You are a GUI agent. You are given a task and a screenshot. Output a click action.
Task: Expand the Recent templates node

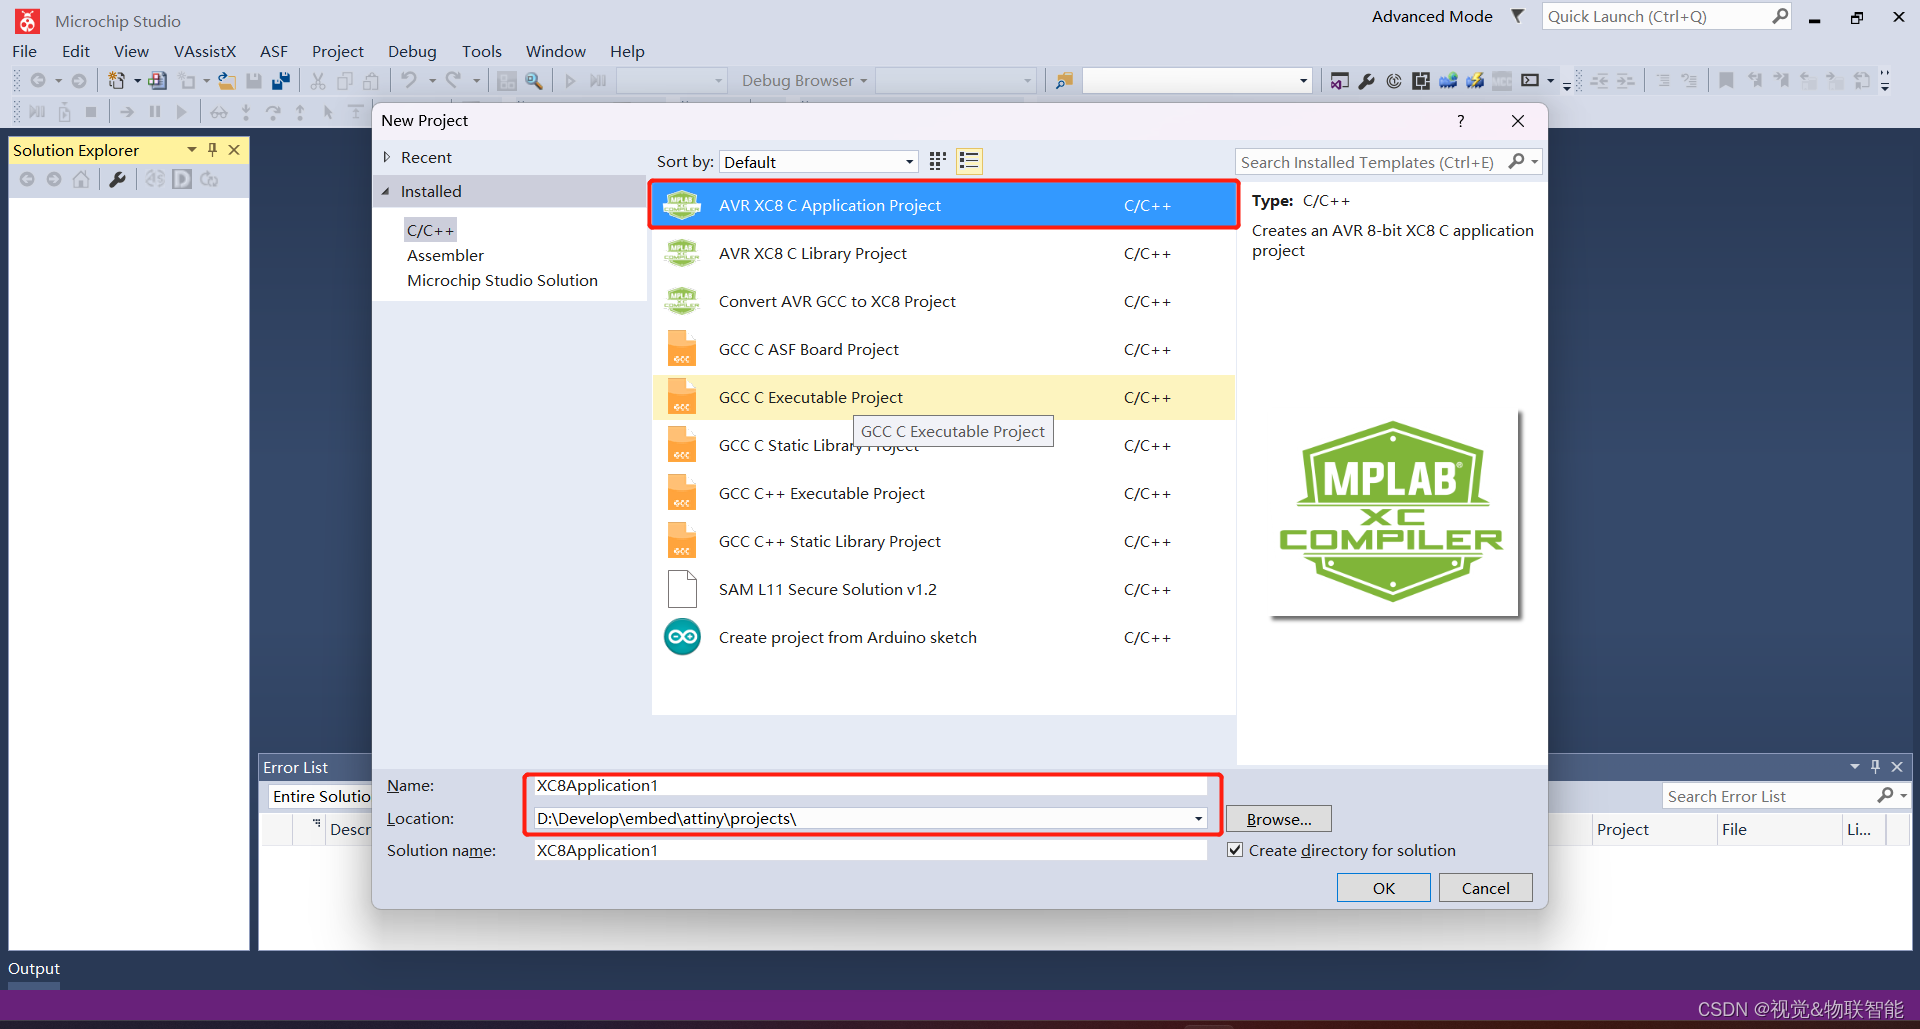pyautogui.click(x=387, y=157)
